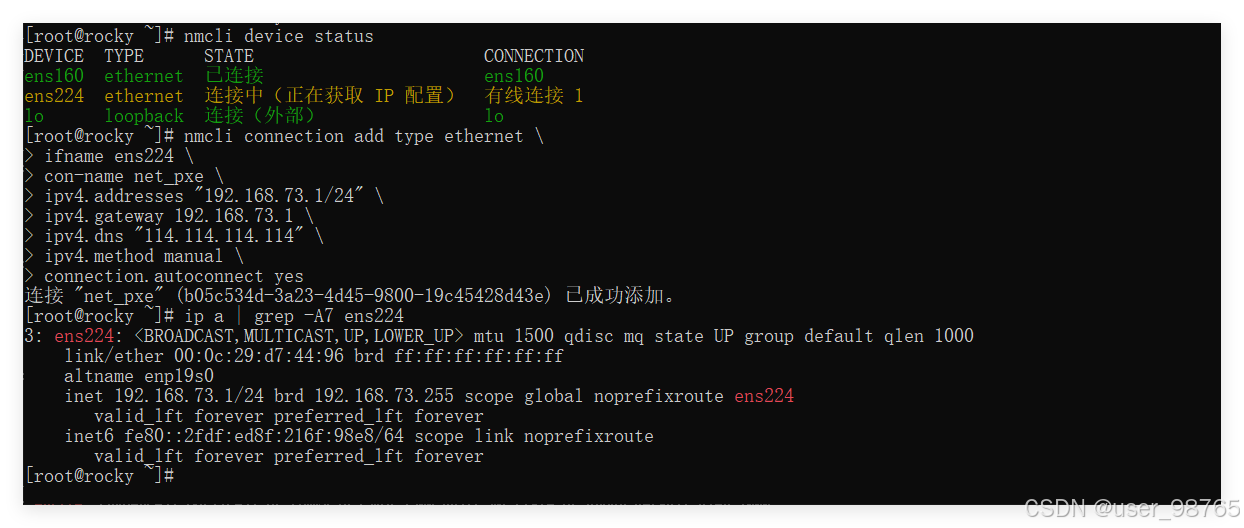Click the "connection.autoconnect yes" line
1244x528 pixels.
pyautogui.click(x=174, y=276)
